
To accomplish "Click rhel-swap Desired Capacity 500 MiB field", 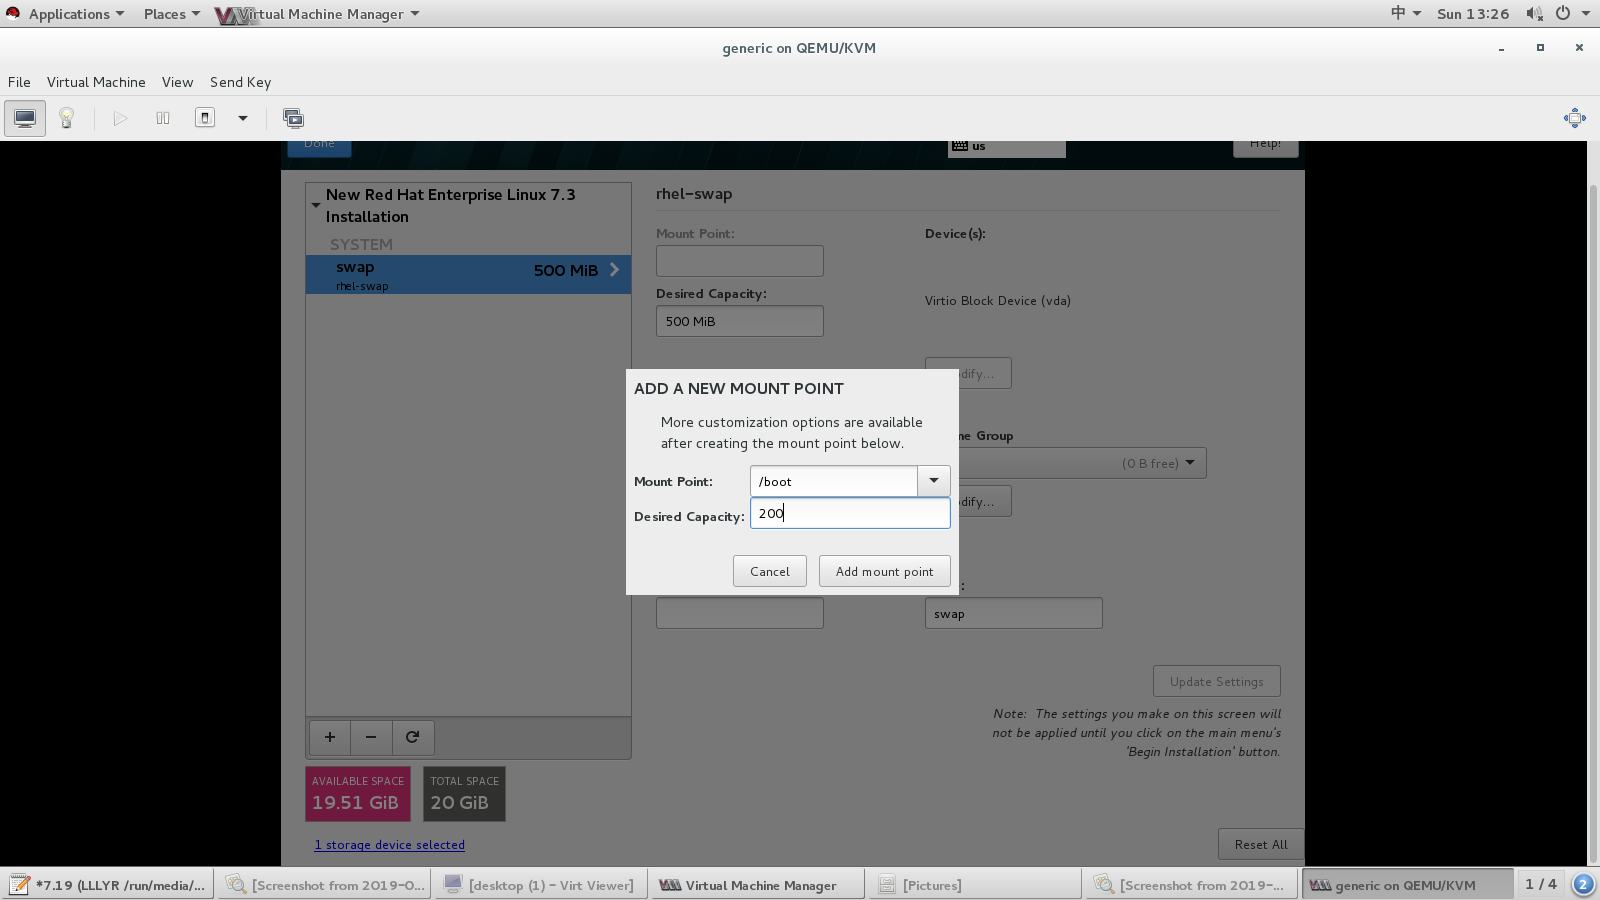I will pyautogui.click(x=740, y=321).
